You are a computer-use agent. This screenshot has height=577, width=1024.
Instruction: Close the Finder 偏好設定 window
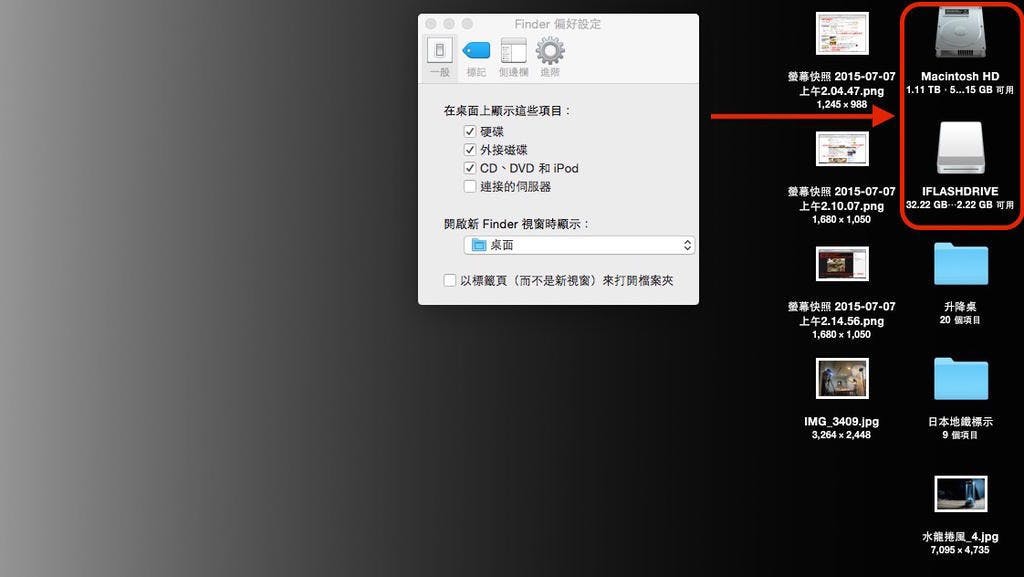tap(431, 23)
